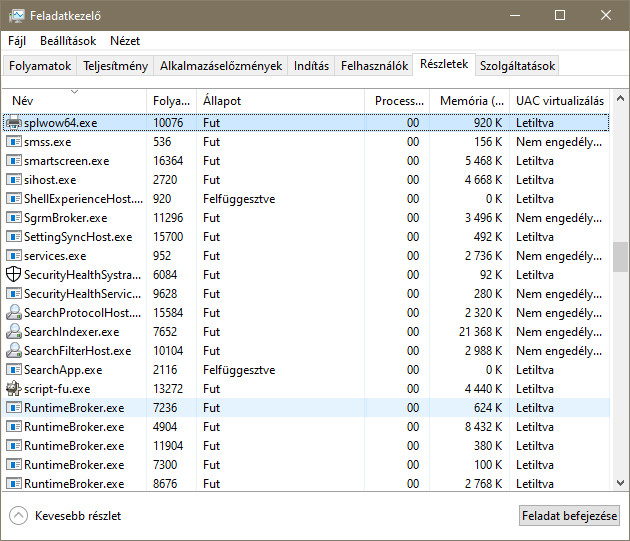
Task: Click the scrollbar down arrow
Action: click(x=620, y=483)
